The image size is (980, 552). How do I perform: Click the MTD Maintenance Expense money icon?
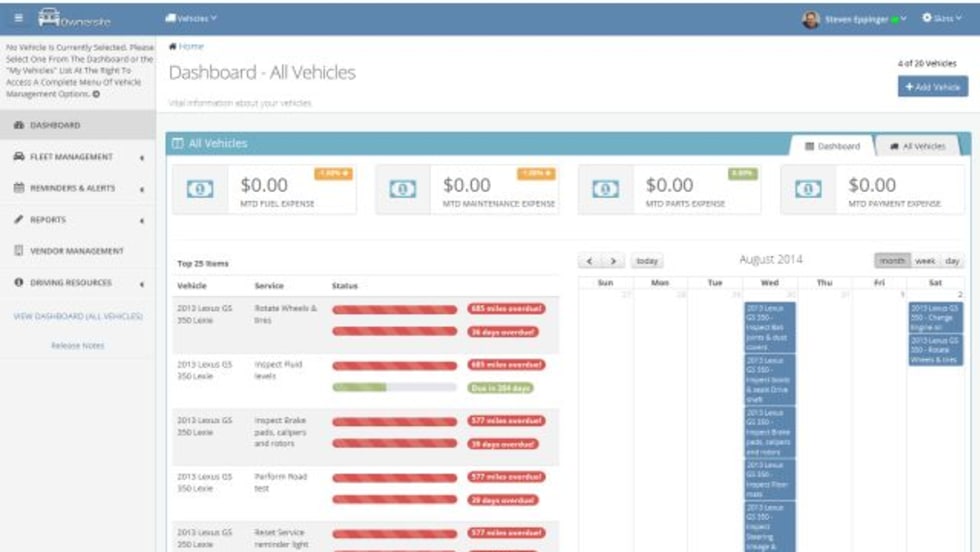pyautogui.click(x=403, y=189)
